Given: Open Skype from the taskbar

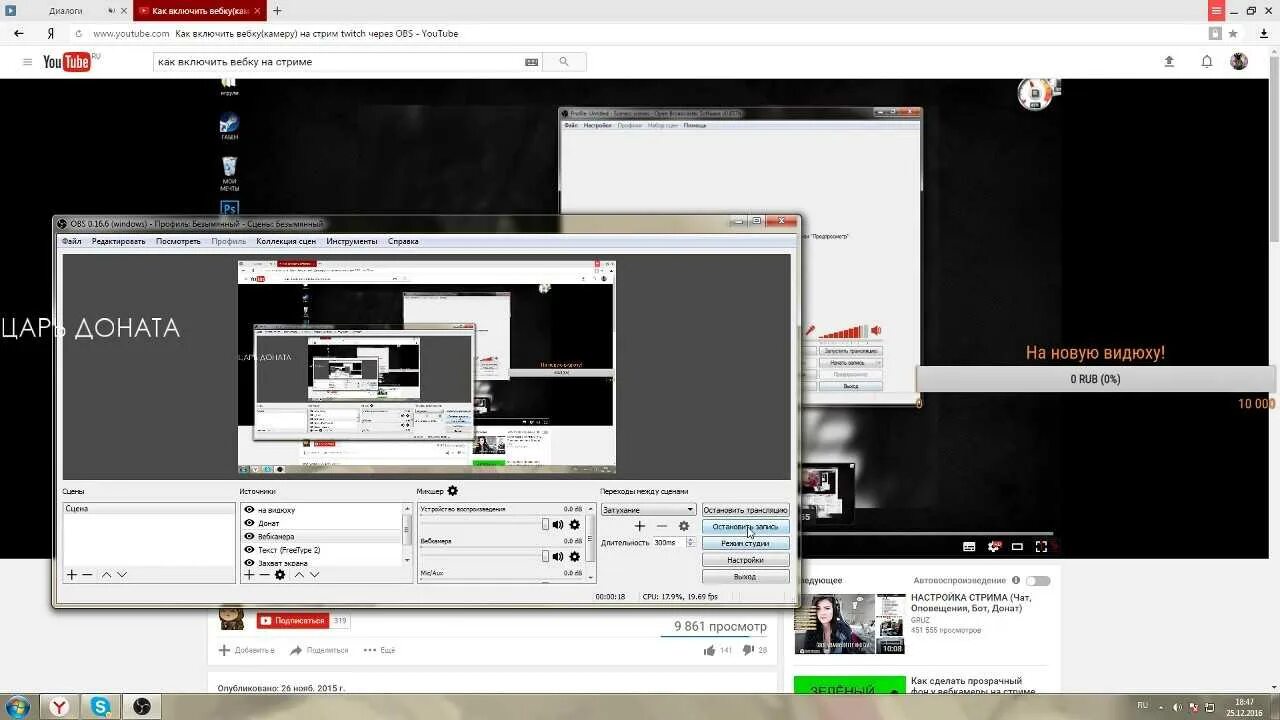Looking at the screenshot, I should point(101,707).
